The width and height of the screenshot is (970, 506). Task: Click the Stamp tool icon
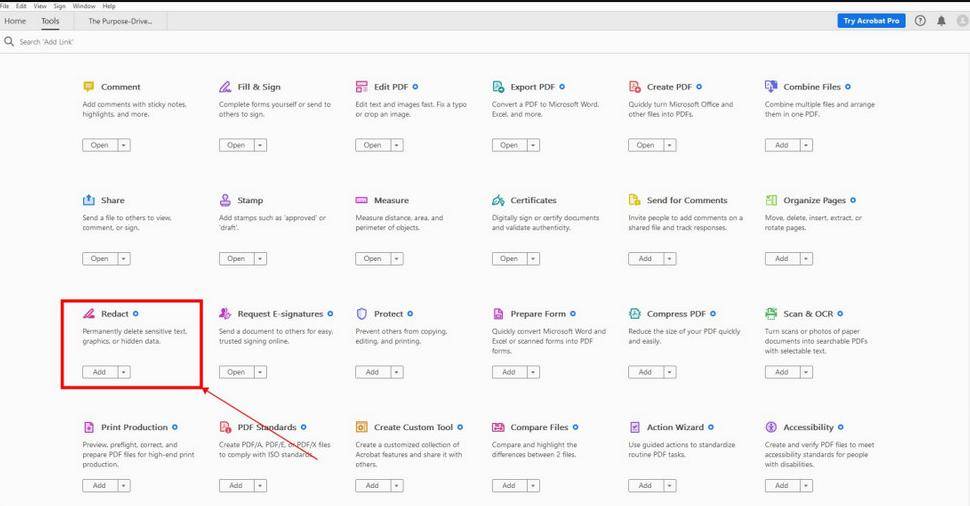tap(225, 200)
